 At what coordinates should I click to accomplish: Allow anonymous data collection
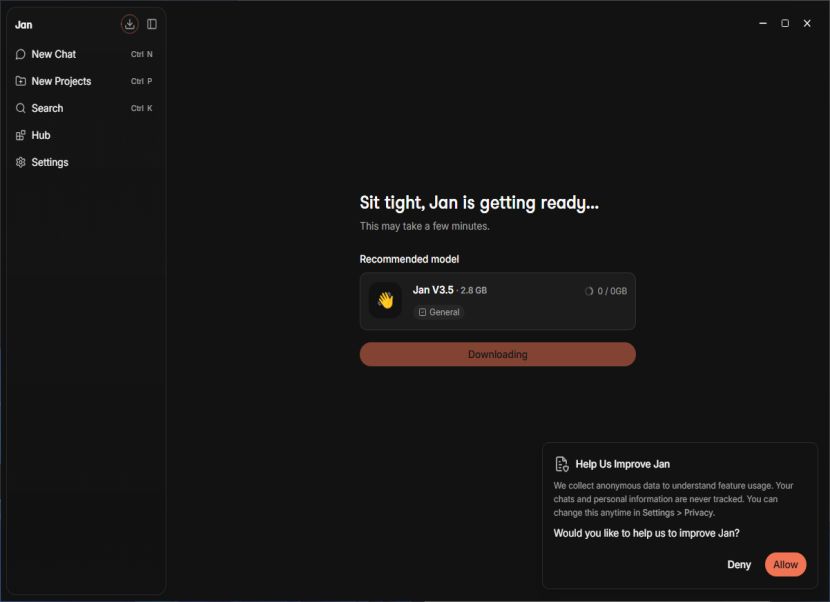click(786, 564)
